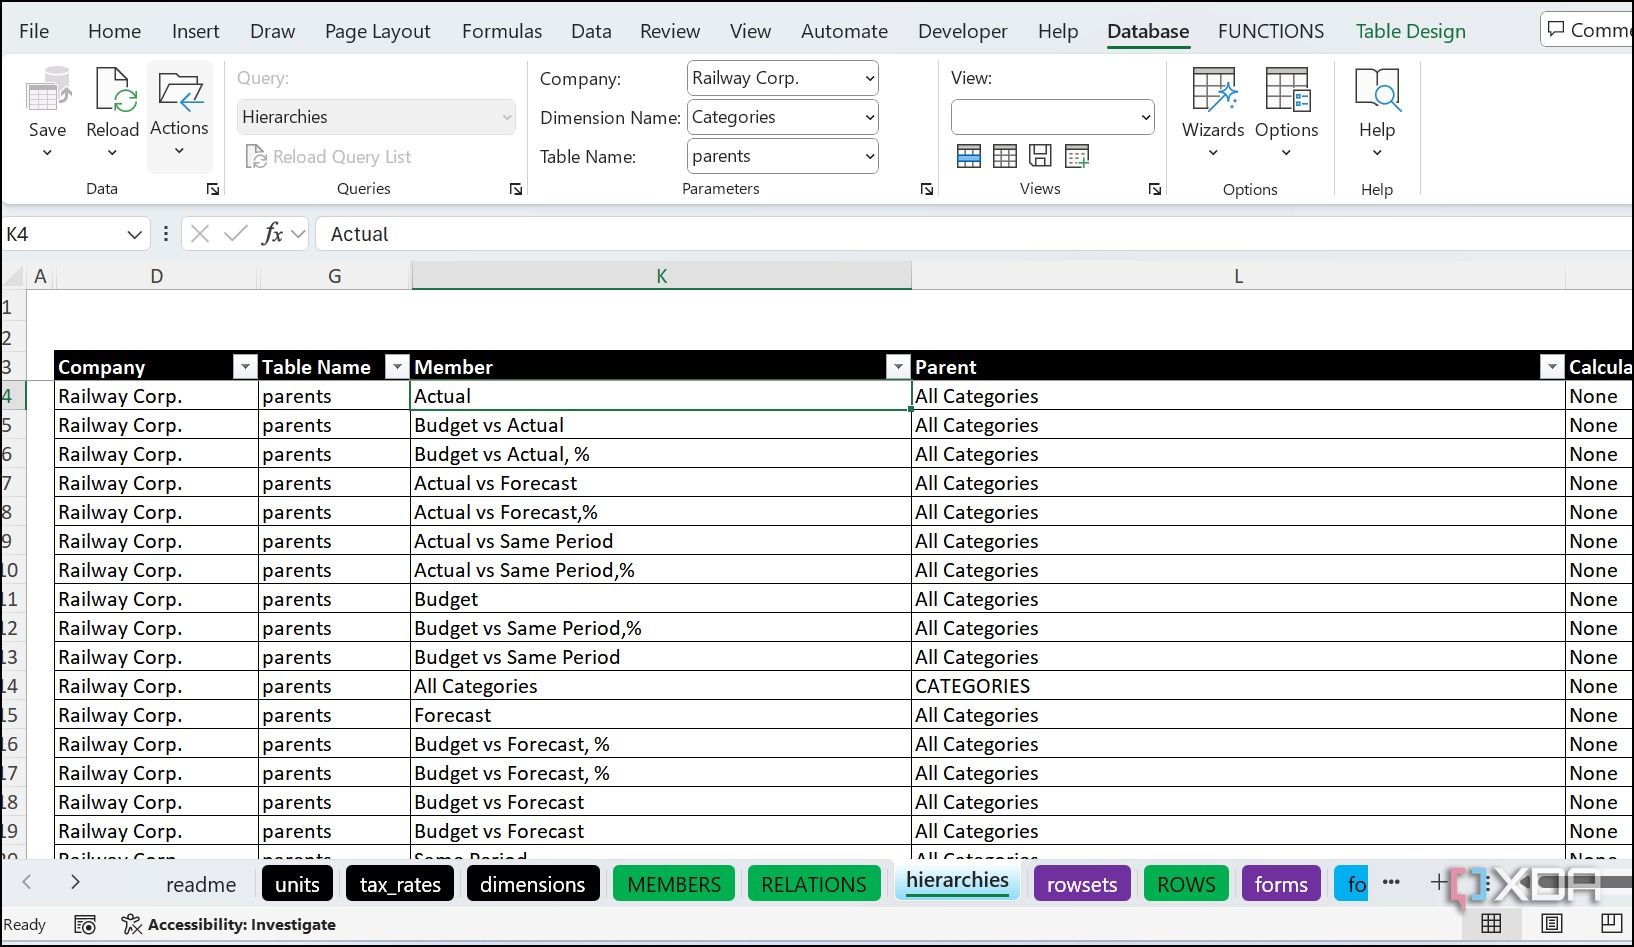Click the formula bar cancel icon
The image size is (1634, 947).
coord(200,234)
